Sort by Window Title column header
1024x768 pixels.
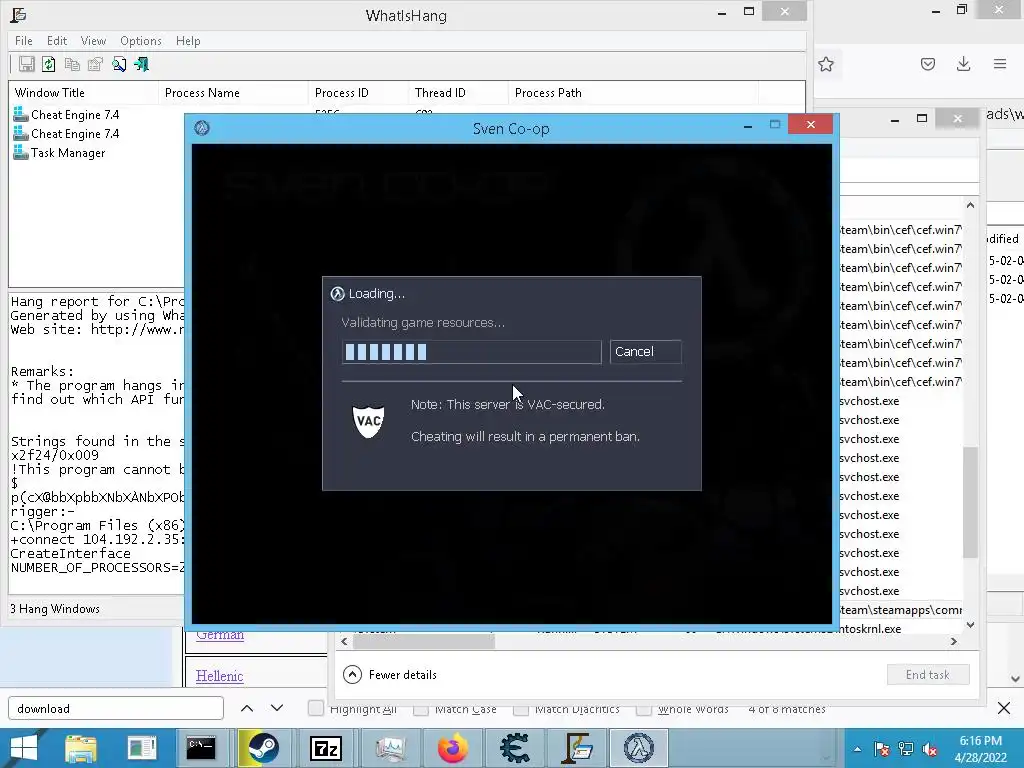click(84, 93)
